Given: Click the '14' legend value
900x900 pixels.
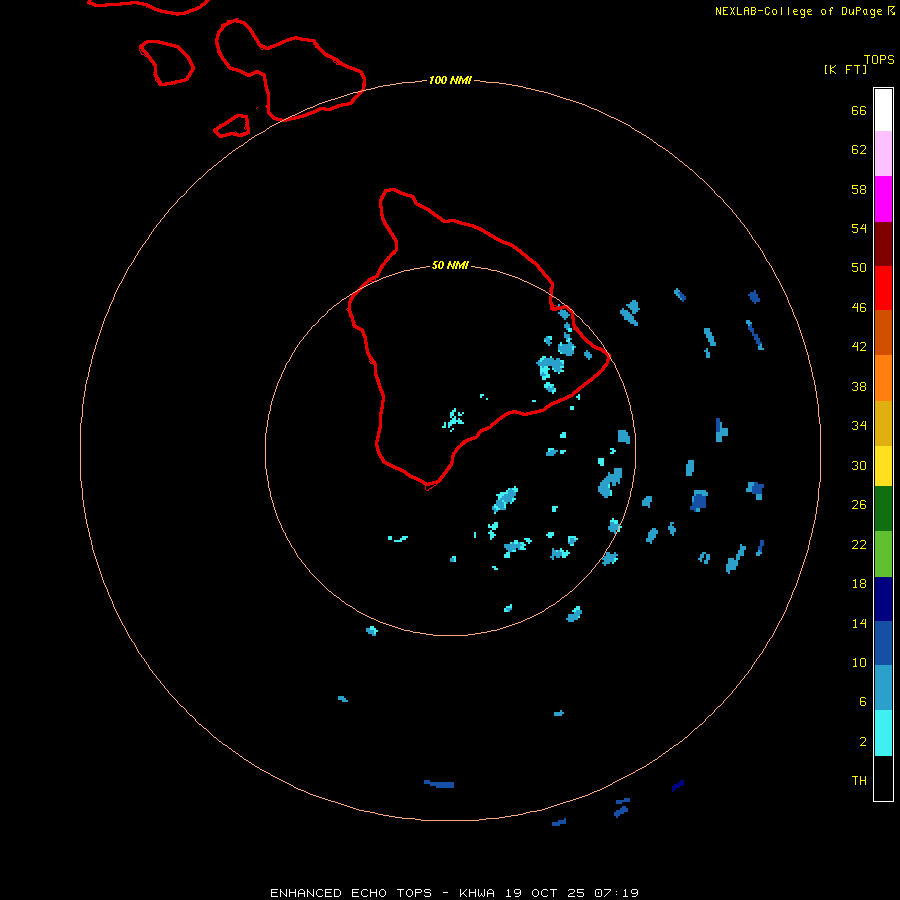Looking at the screenshot, I should coord(859,623).
